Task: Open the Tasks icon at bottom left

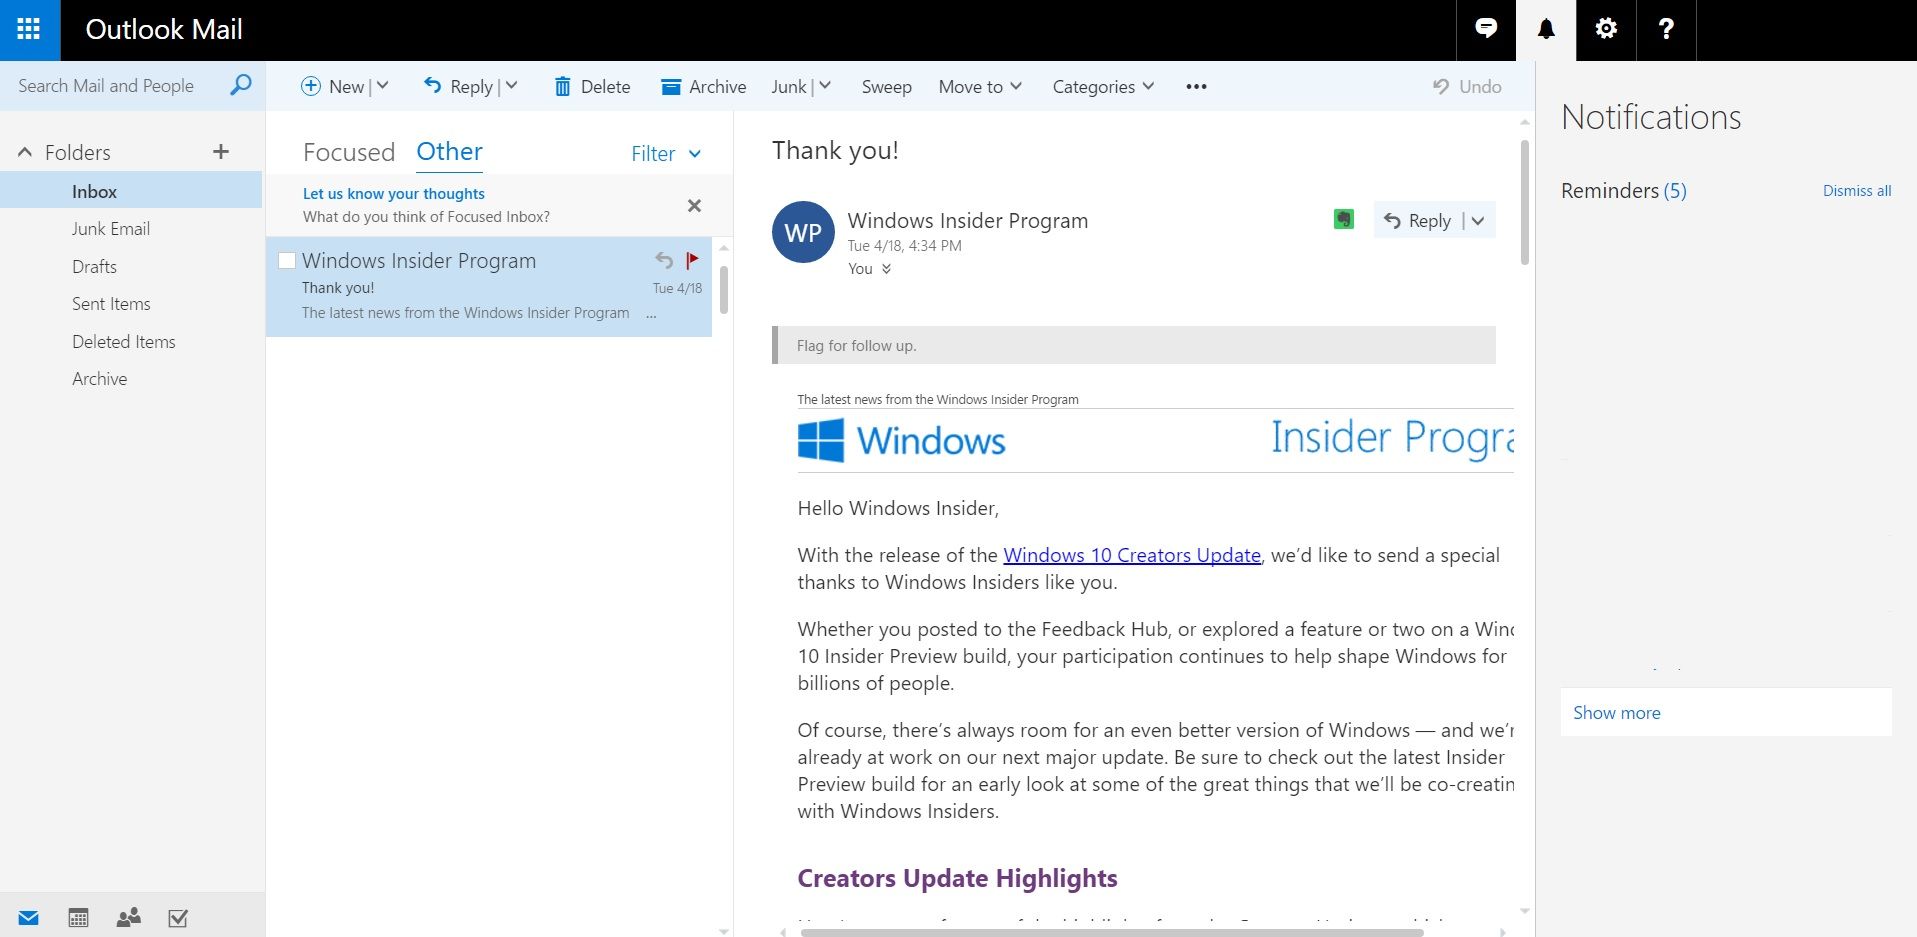Action: 178,917
